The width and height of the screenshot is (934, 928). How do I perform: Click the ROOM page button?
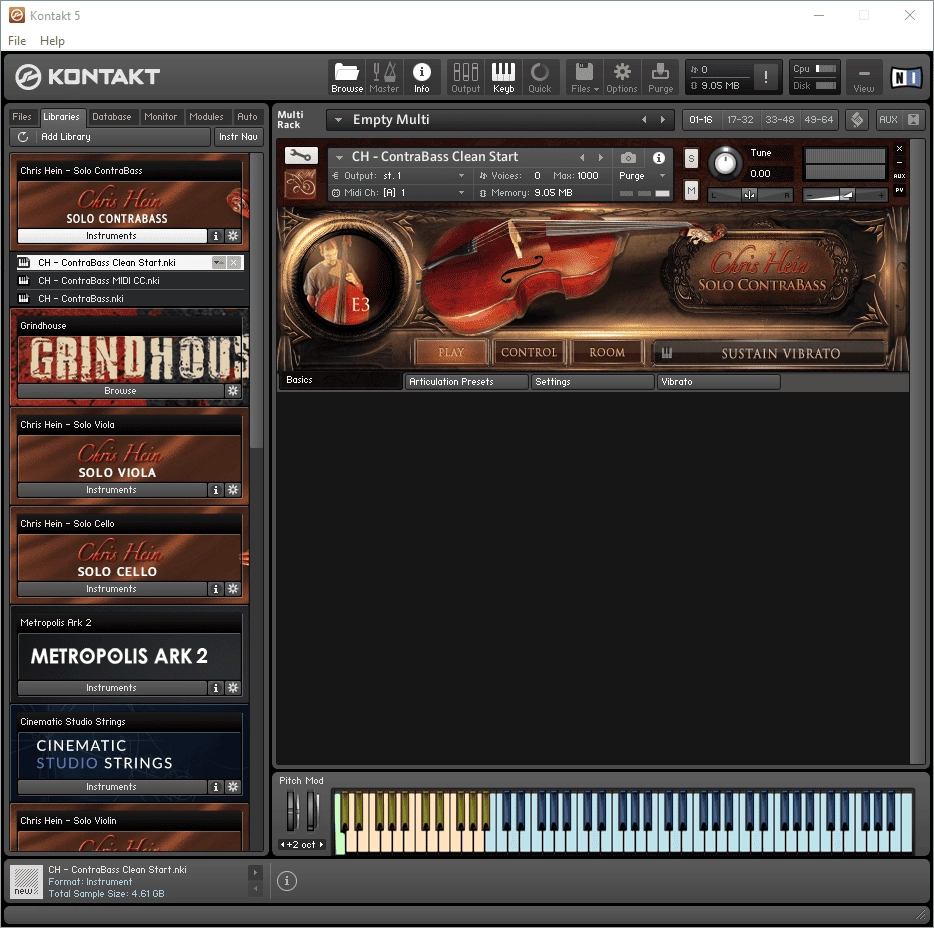click(x=607, y=352)
